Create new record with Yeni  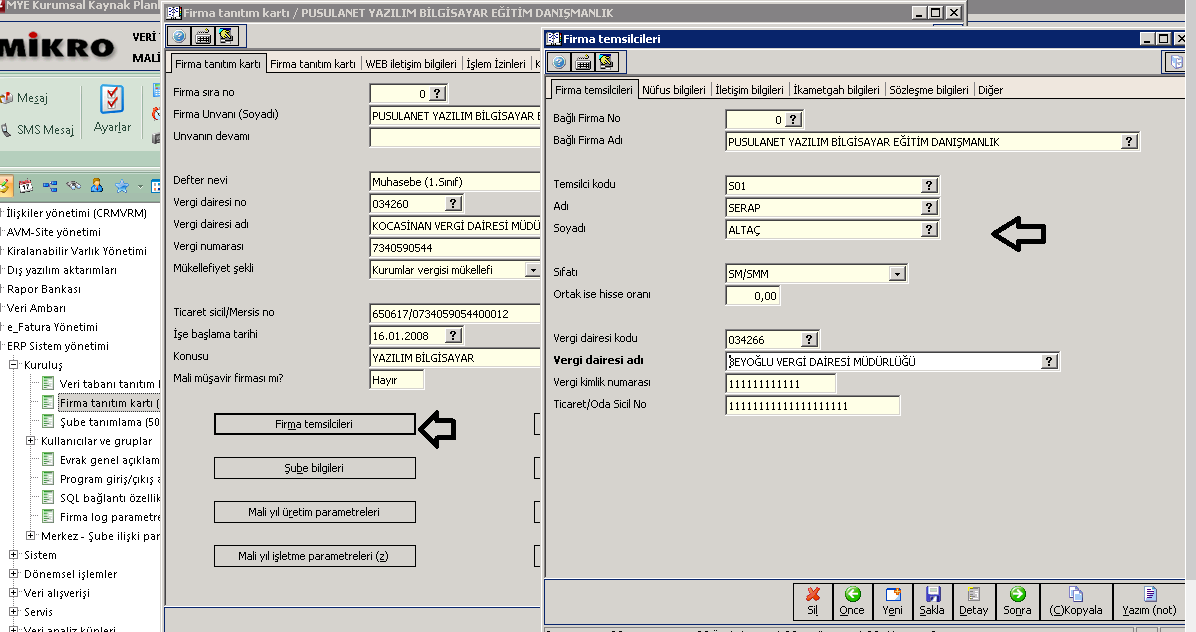pos(892,602)
